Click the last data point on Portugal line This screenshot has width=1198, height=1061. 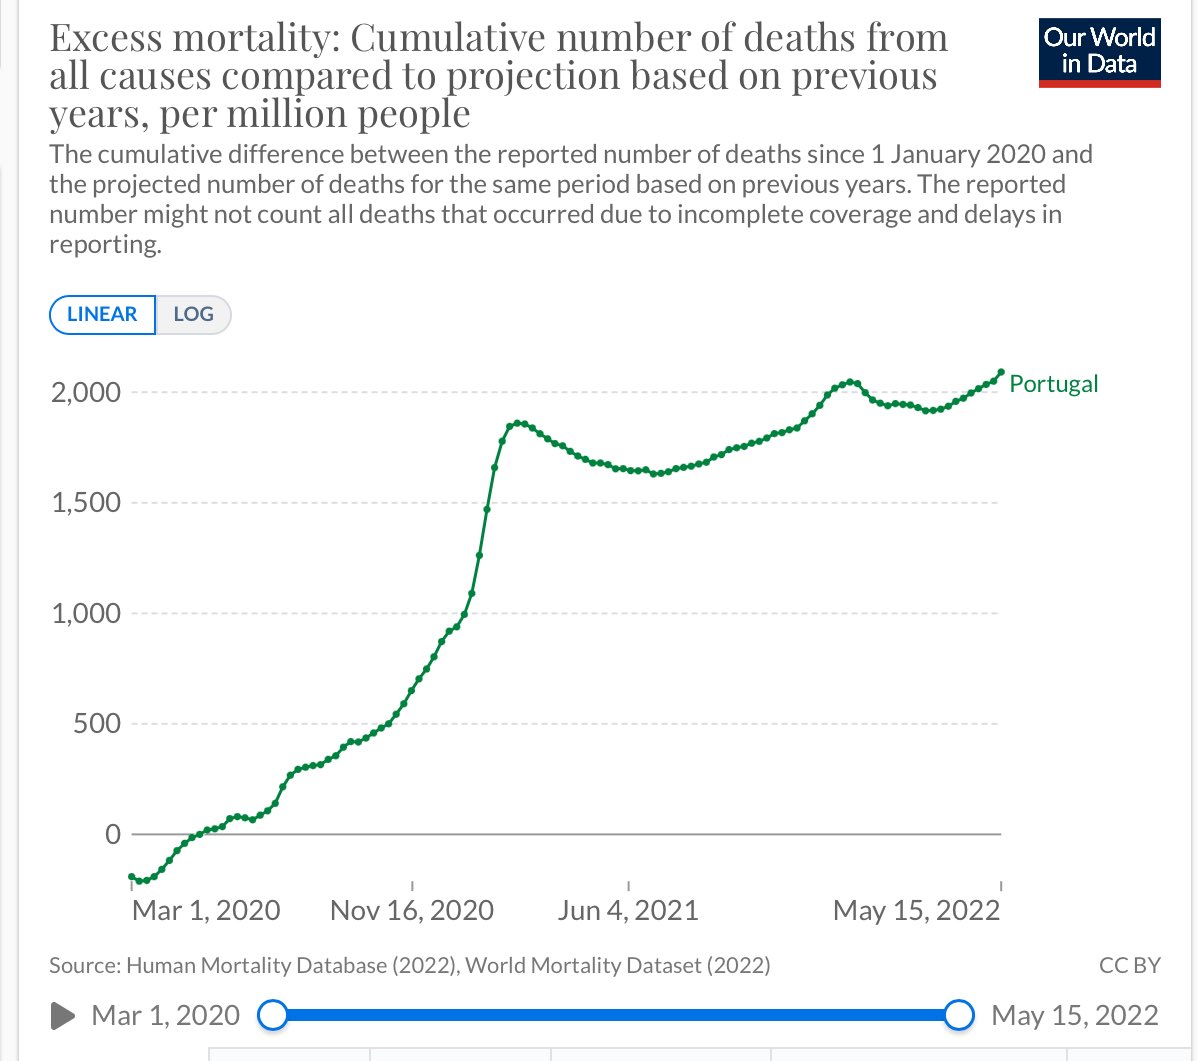(1000, 373)
